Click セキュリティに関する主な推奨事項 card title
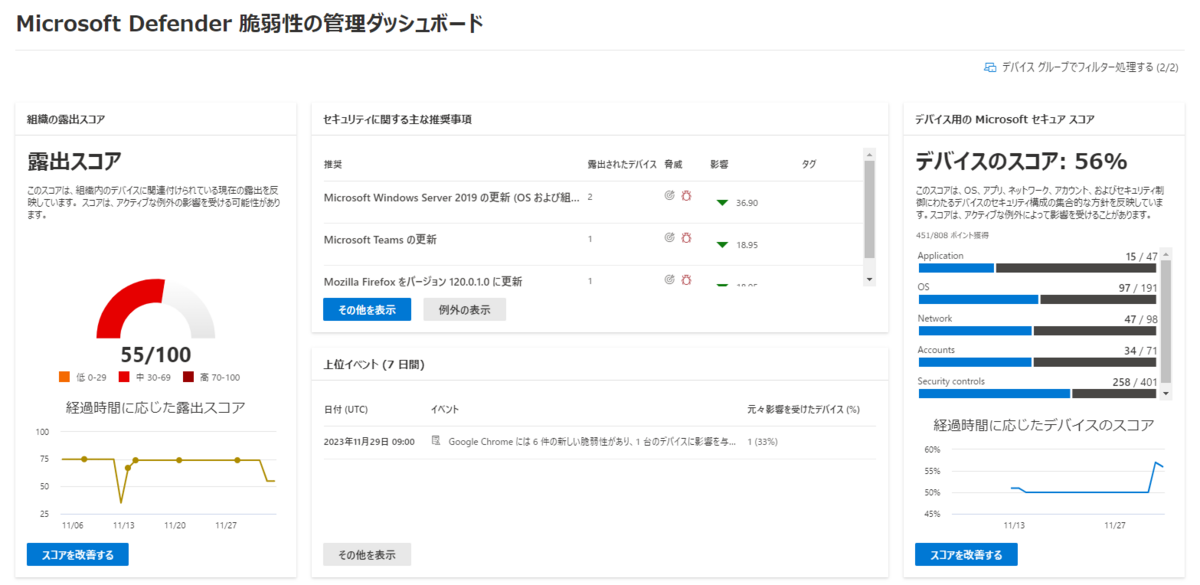1200x585 pixels. pyautogui.click(x=397, y=119)
